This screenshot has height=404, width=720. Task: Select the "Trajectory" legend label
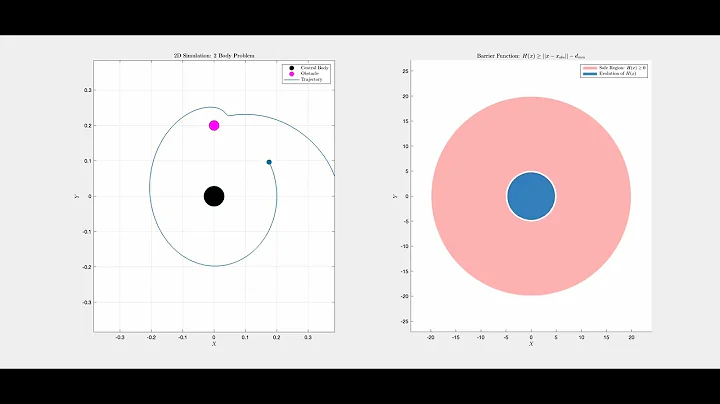311,79
